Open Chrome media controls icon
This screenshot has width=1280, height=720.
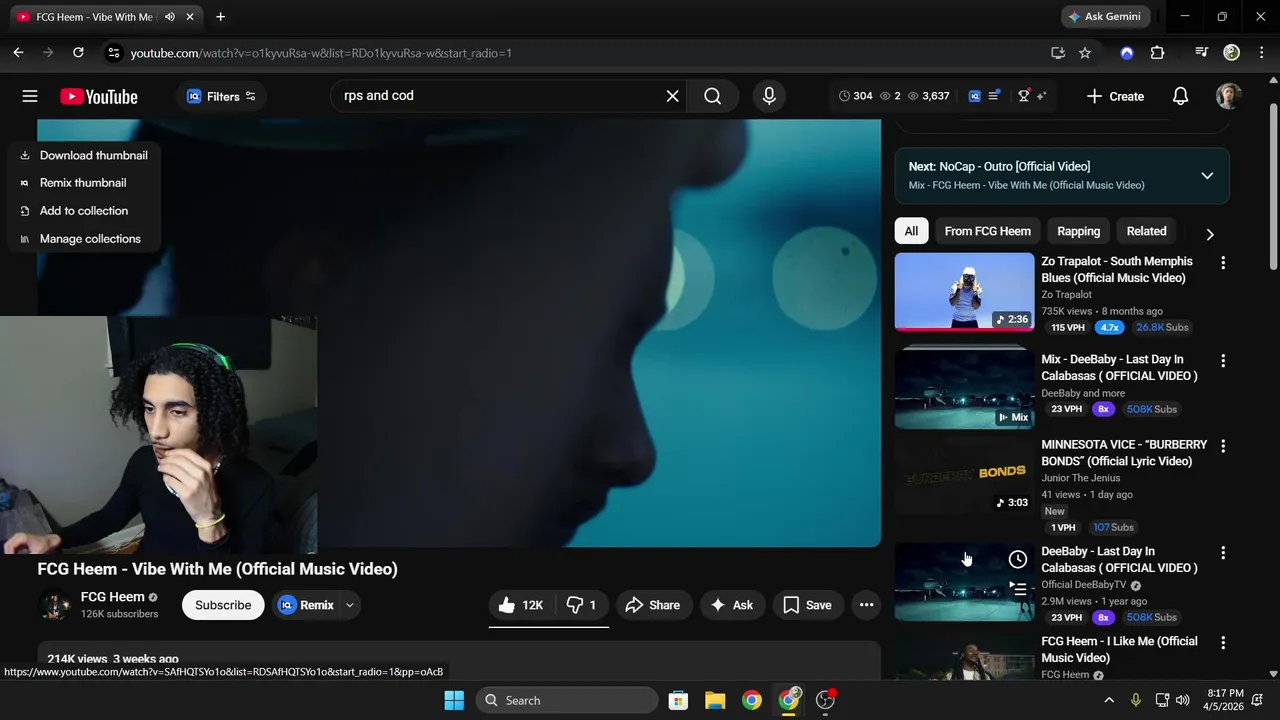point(1202,53)
